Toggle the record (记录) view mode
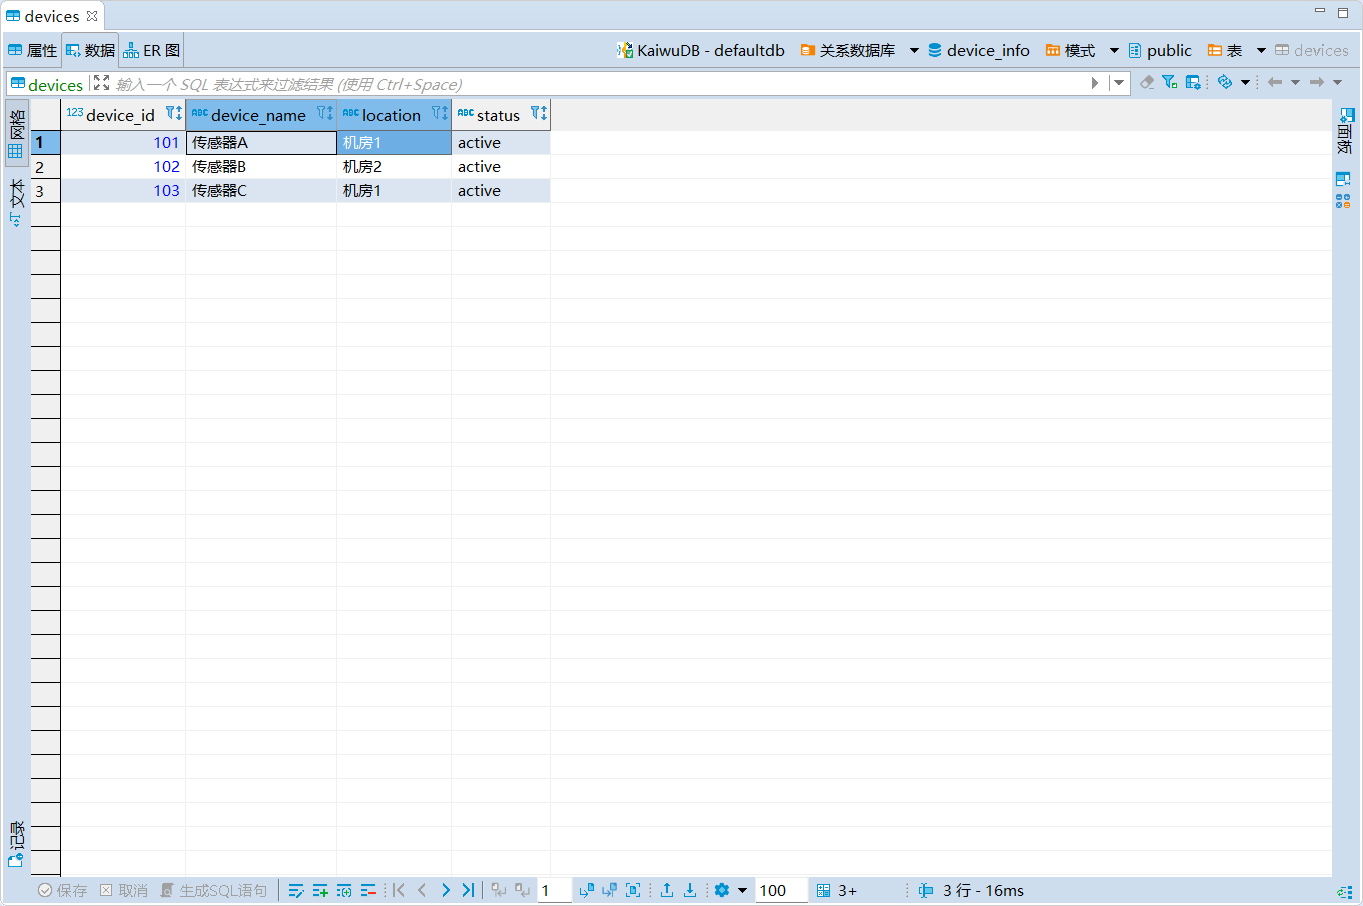This screenshot has width=1363, height=906. pos(16,844)
